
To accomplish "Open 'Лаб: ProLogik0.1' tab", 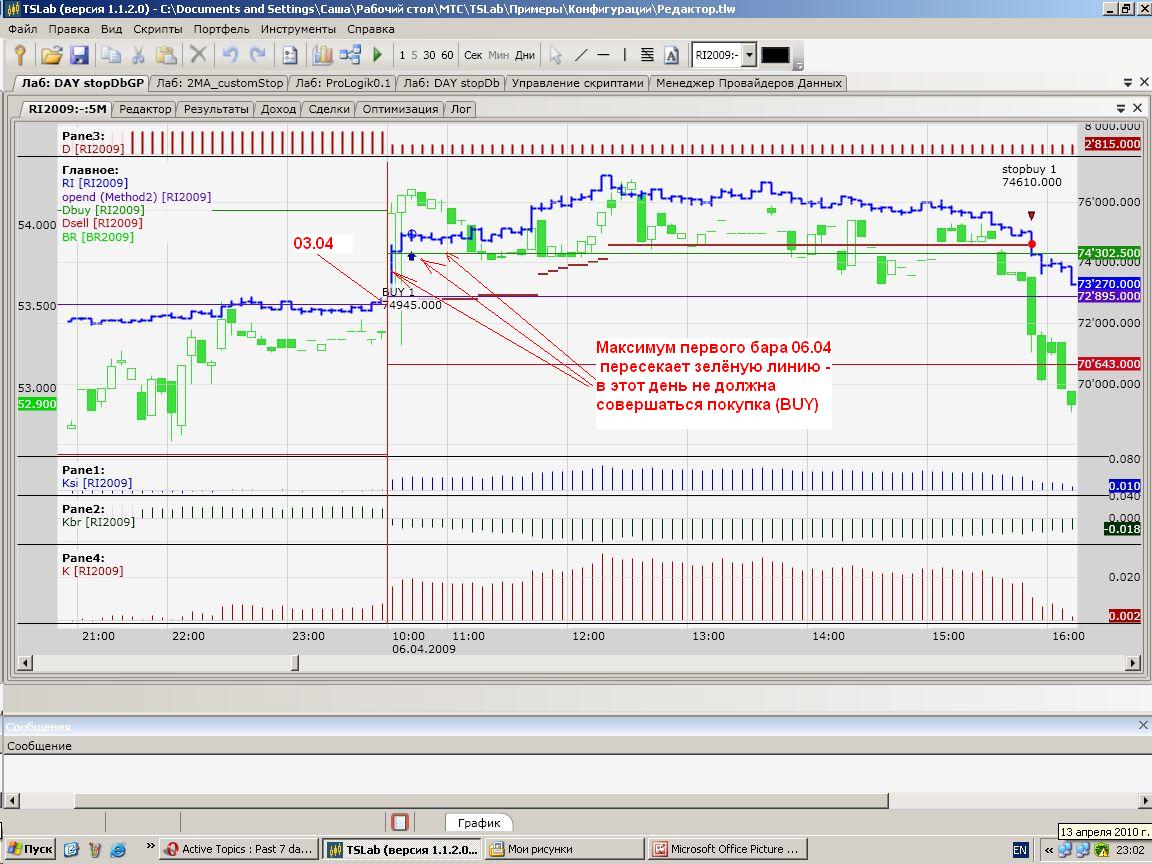I will (x=345, y=83).
